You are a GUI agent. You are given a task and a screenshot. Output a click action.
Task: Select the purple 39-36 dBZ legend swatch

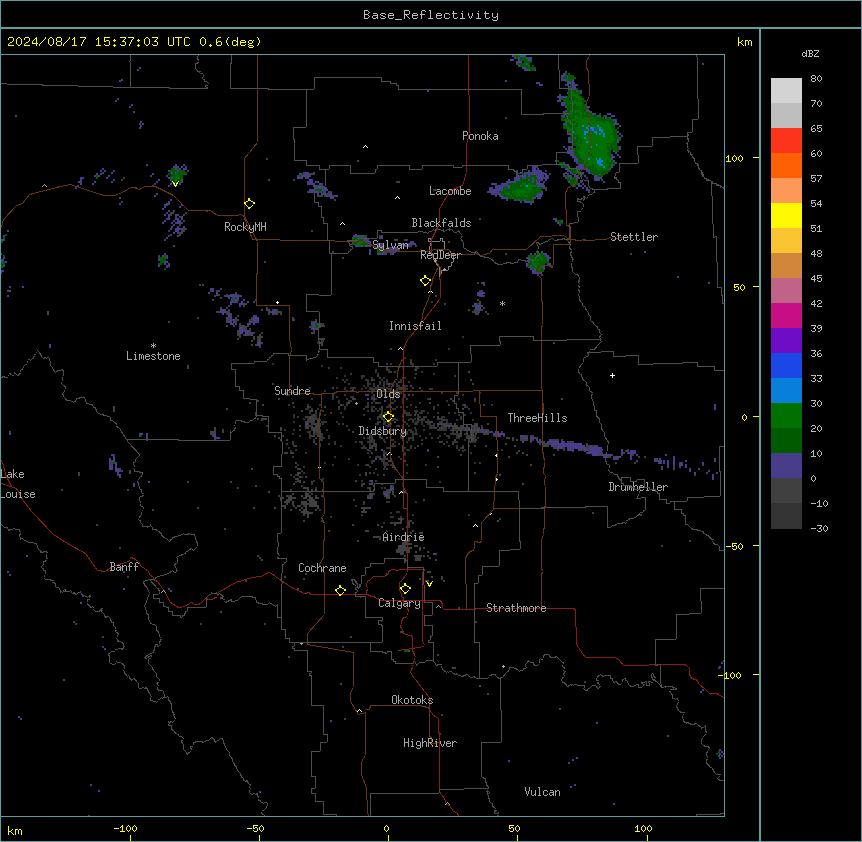[786, 341]
